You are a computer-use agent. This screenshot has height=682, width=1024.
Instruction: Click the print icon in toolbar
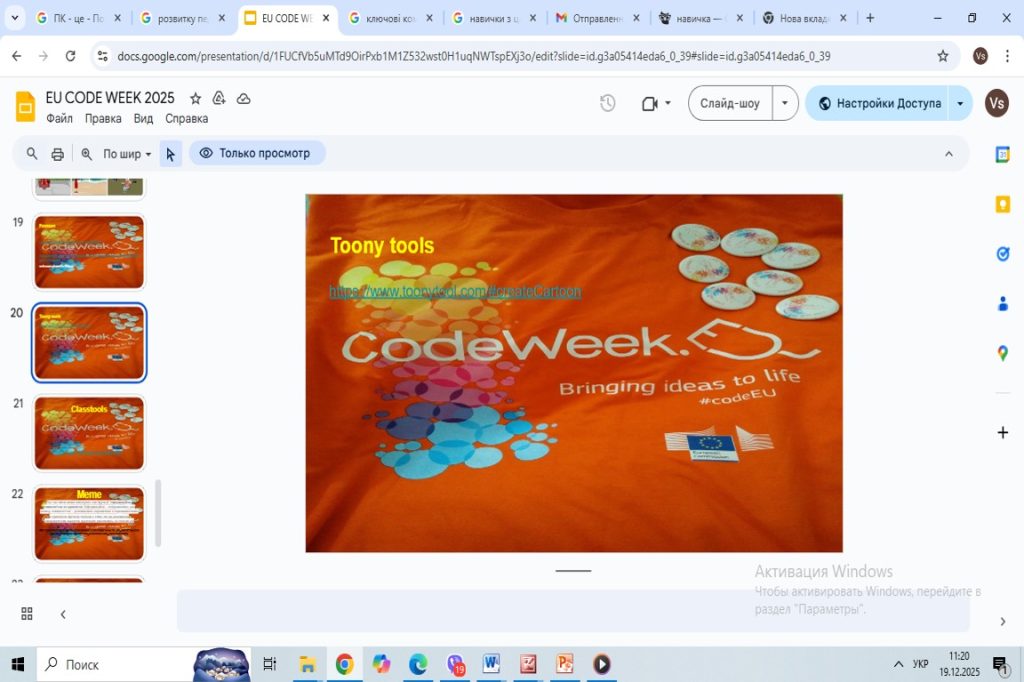click(58, 154)
